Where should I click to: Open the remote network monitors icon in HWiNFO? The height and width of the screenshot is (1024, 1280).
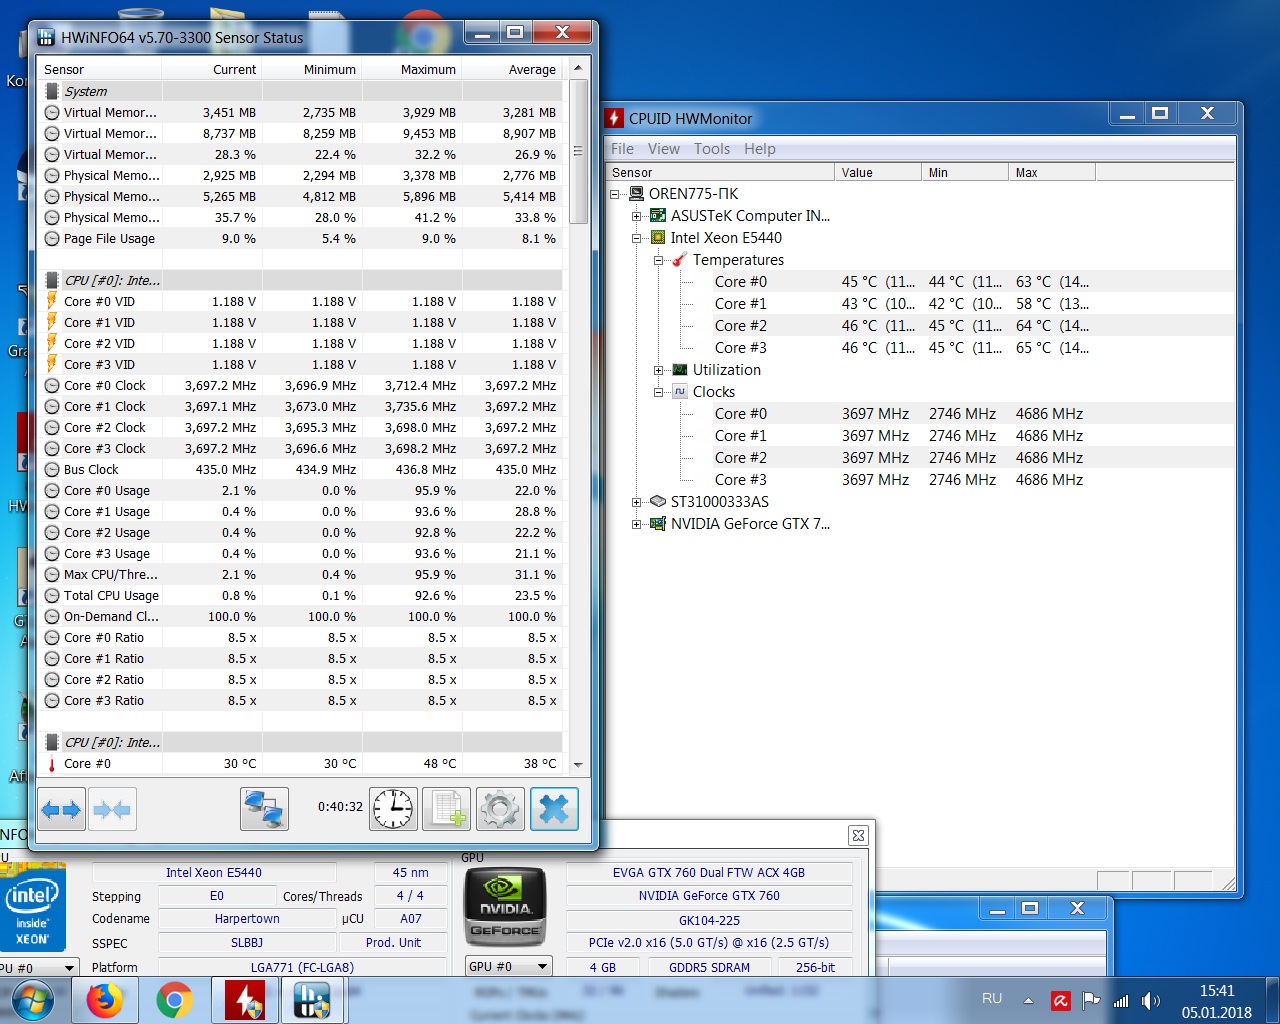pos(264,809)
